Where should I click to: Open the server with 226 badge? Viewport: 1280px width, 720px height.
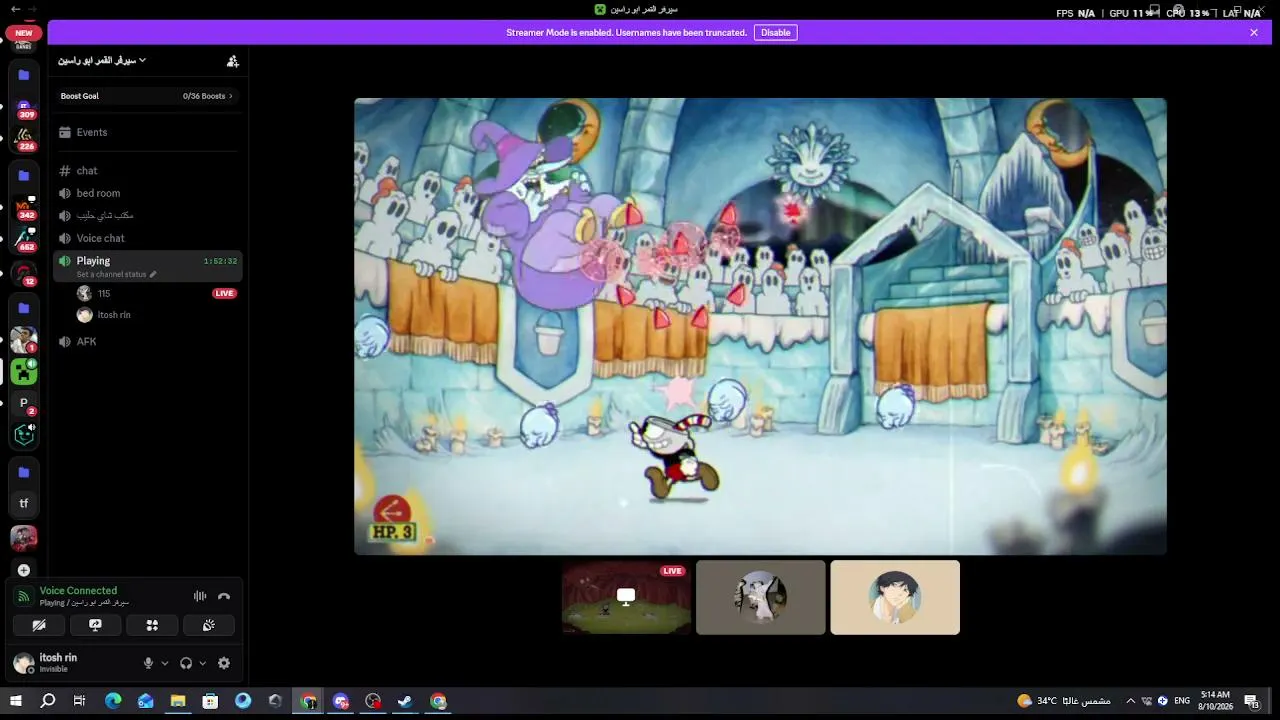point(24,139)
